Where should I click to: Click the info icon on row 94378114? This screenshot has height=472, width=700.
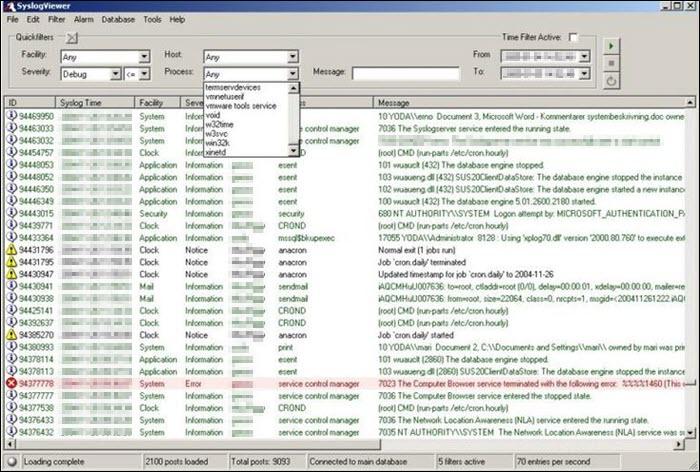11,359
